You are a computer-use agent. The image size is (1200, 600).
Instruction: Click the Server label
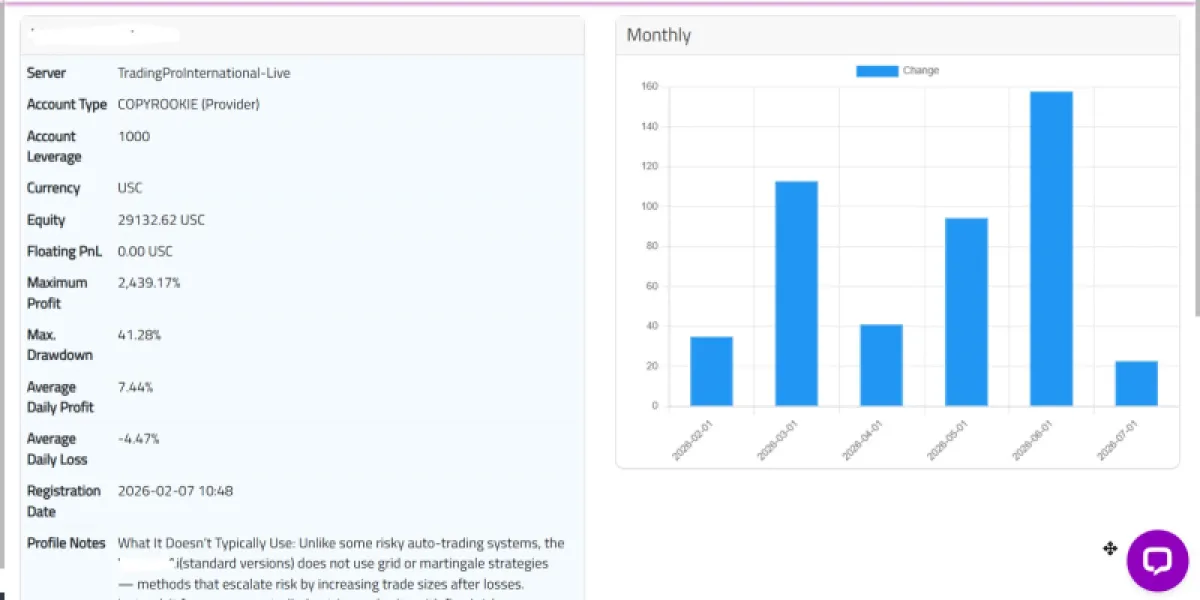point(46,73)
